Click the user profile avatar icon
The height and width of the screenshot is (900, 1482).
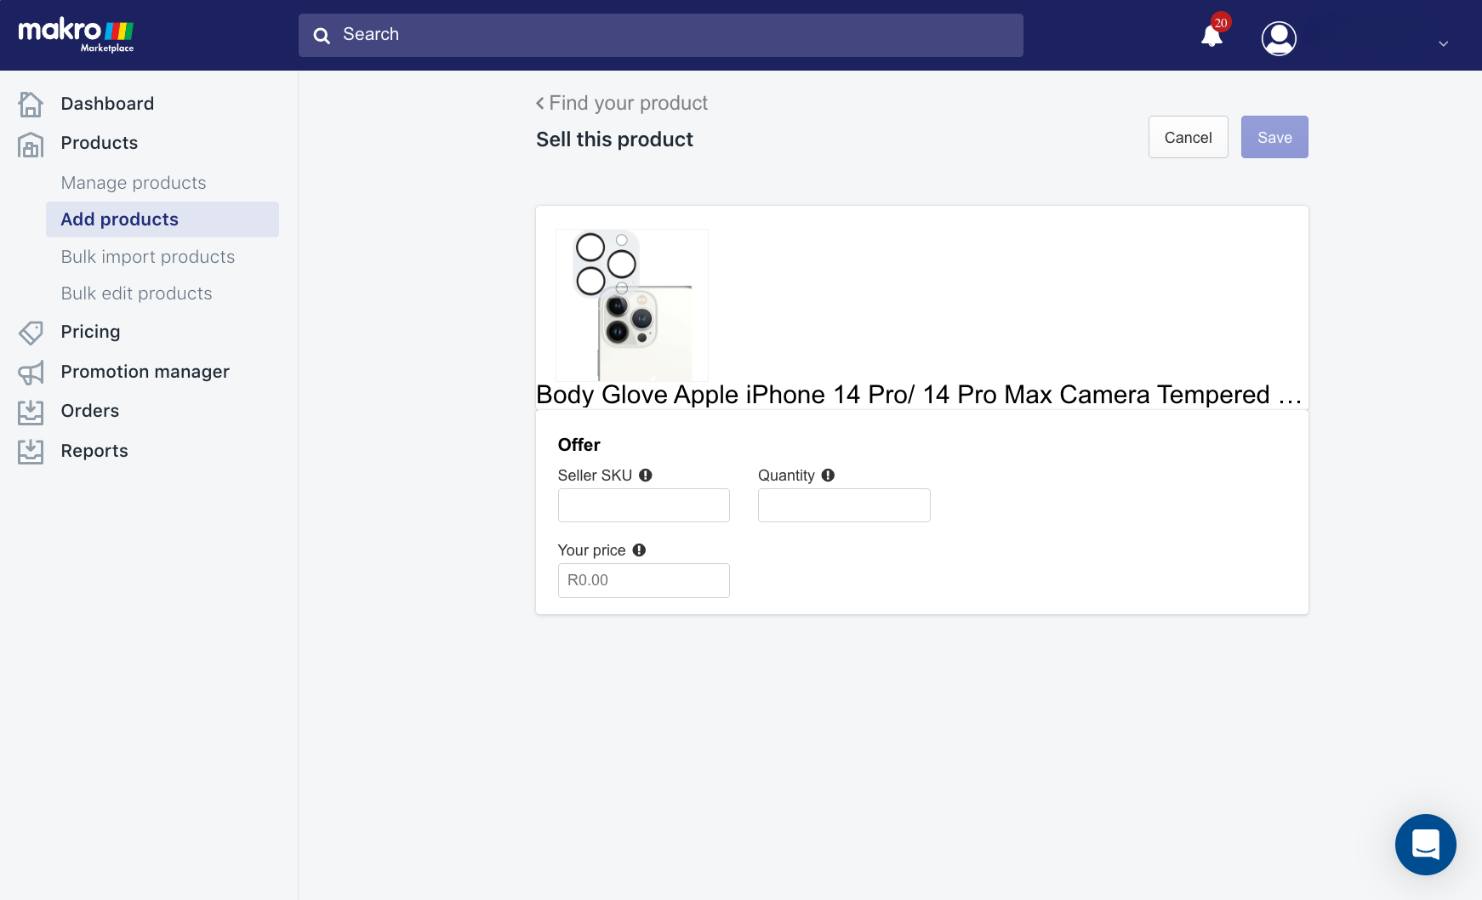click(x=1278, y=38)
